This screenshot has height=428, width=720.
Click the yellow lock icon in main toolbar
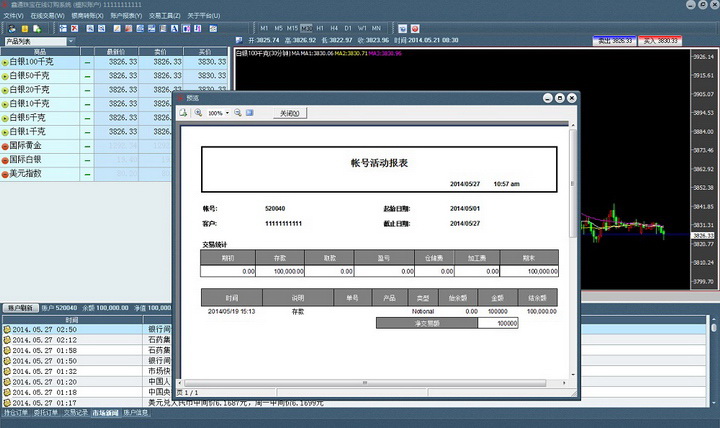25,28
